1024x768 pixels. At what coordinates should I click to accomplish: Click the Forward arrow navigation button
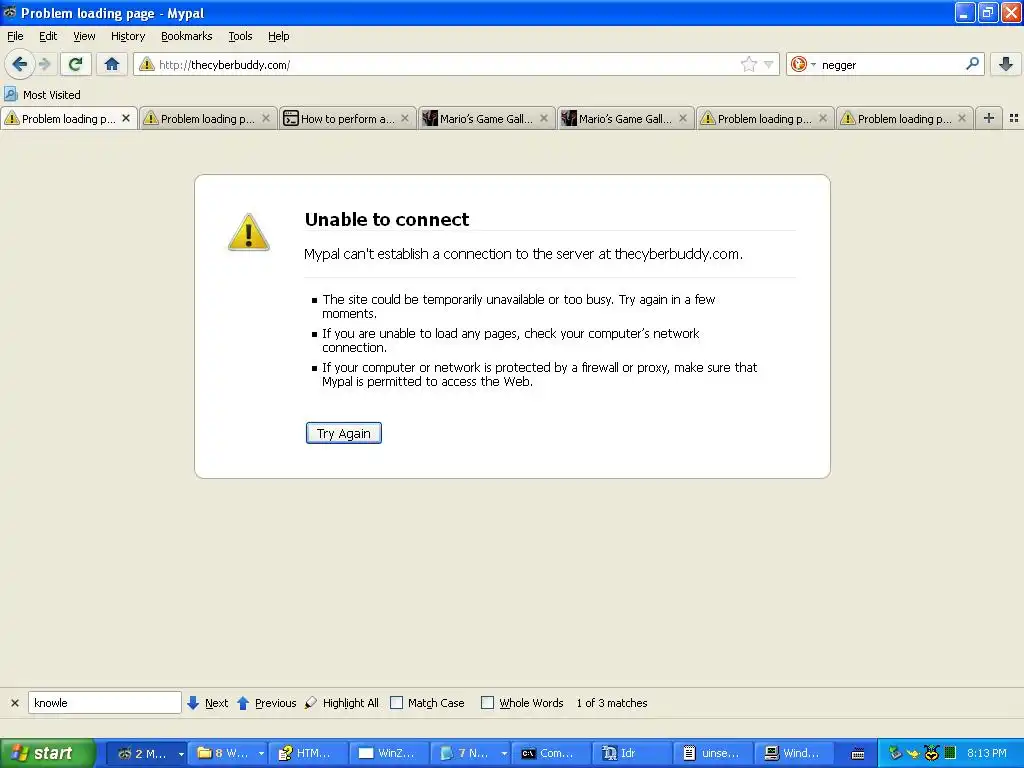[44, 65]
